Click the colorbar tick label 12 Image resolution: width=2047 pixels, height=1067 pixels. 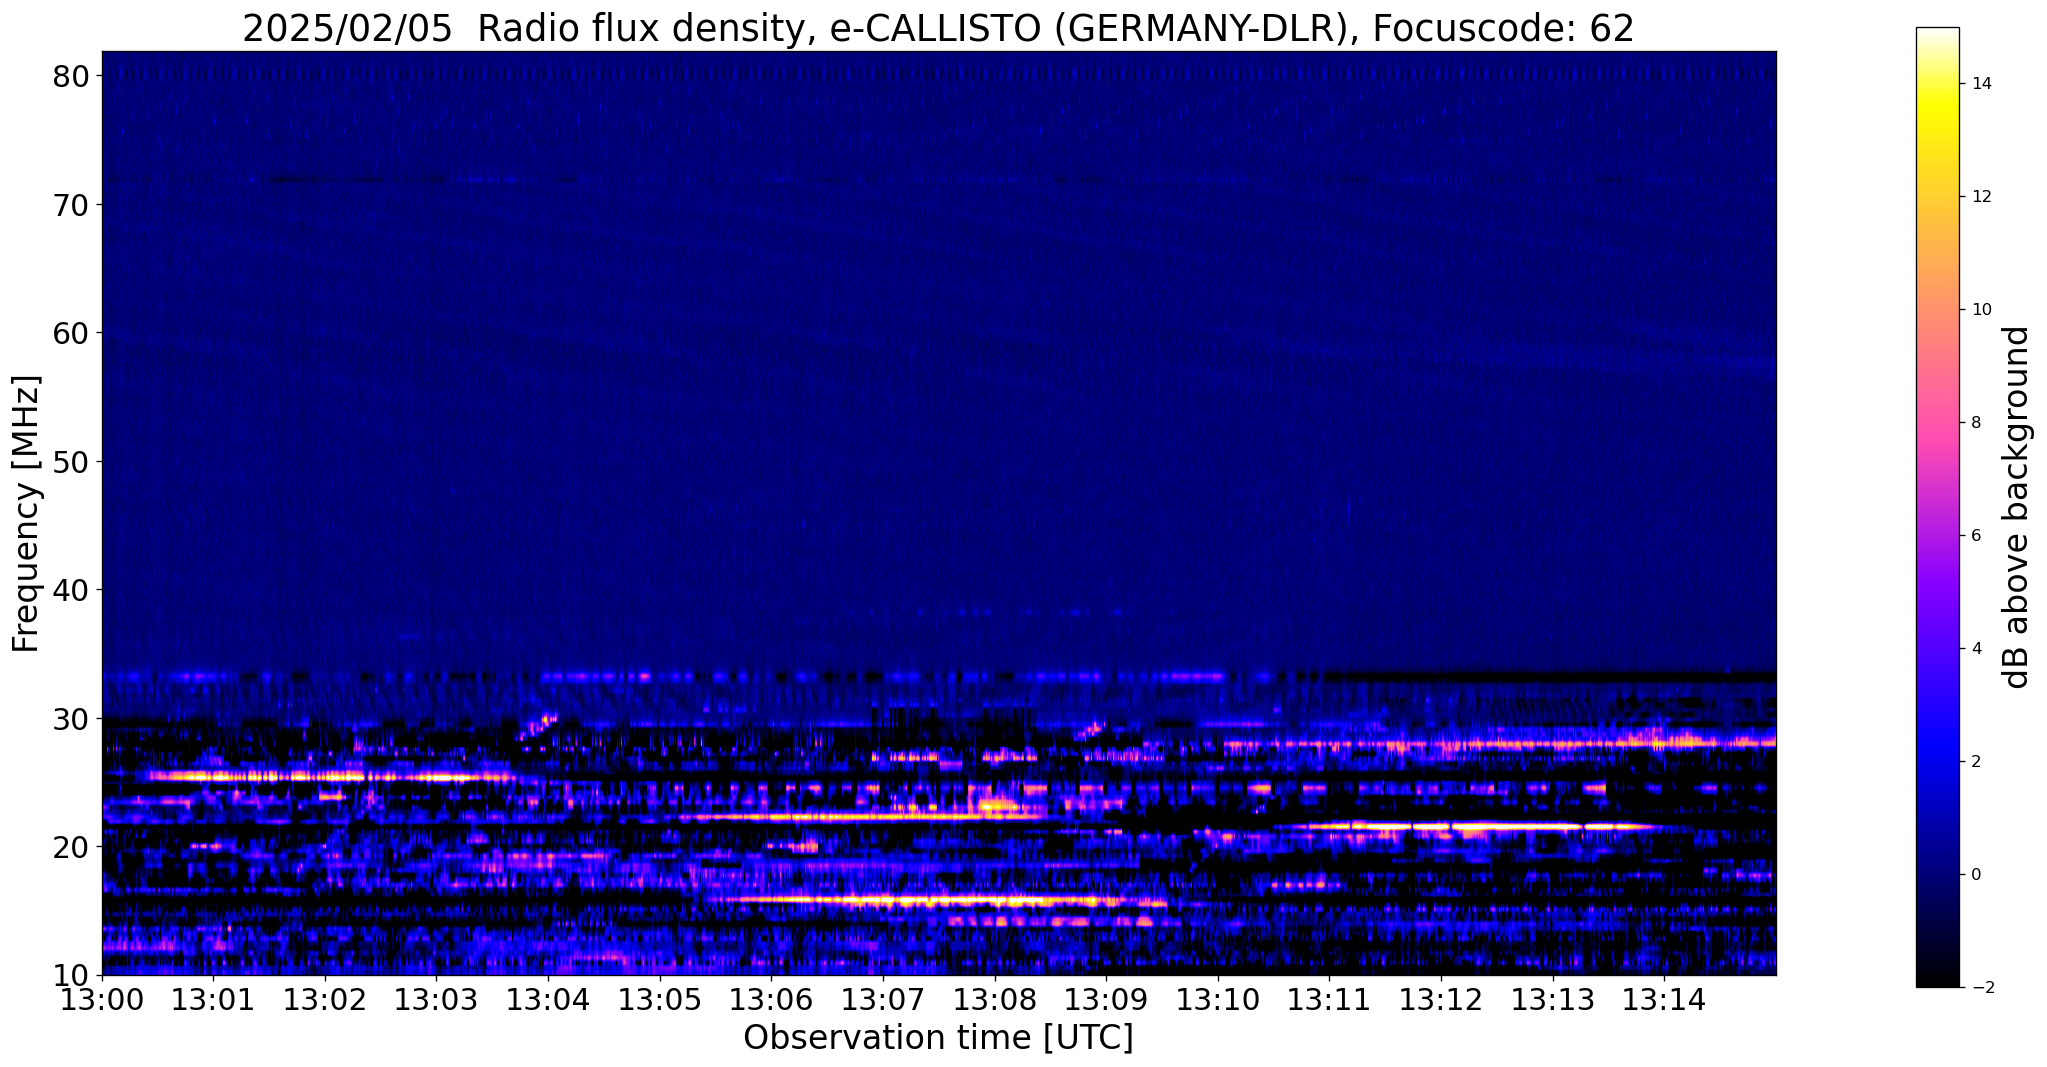pyautogui.click(x=1980, y=197)
